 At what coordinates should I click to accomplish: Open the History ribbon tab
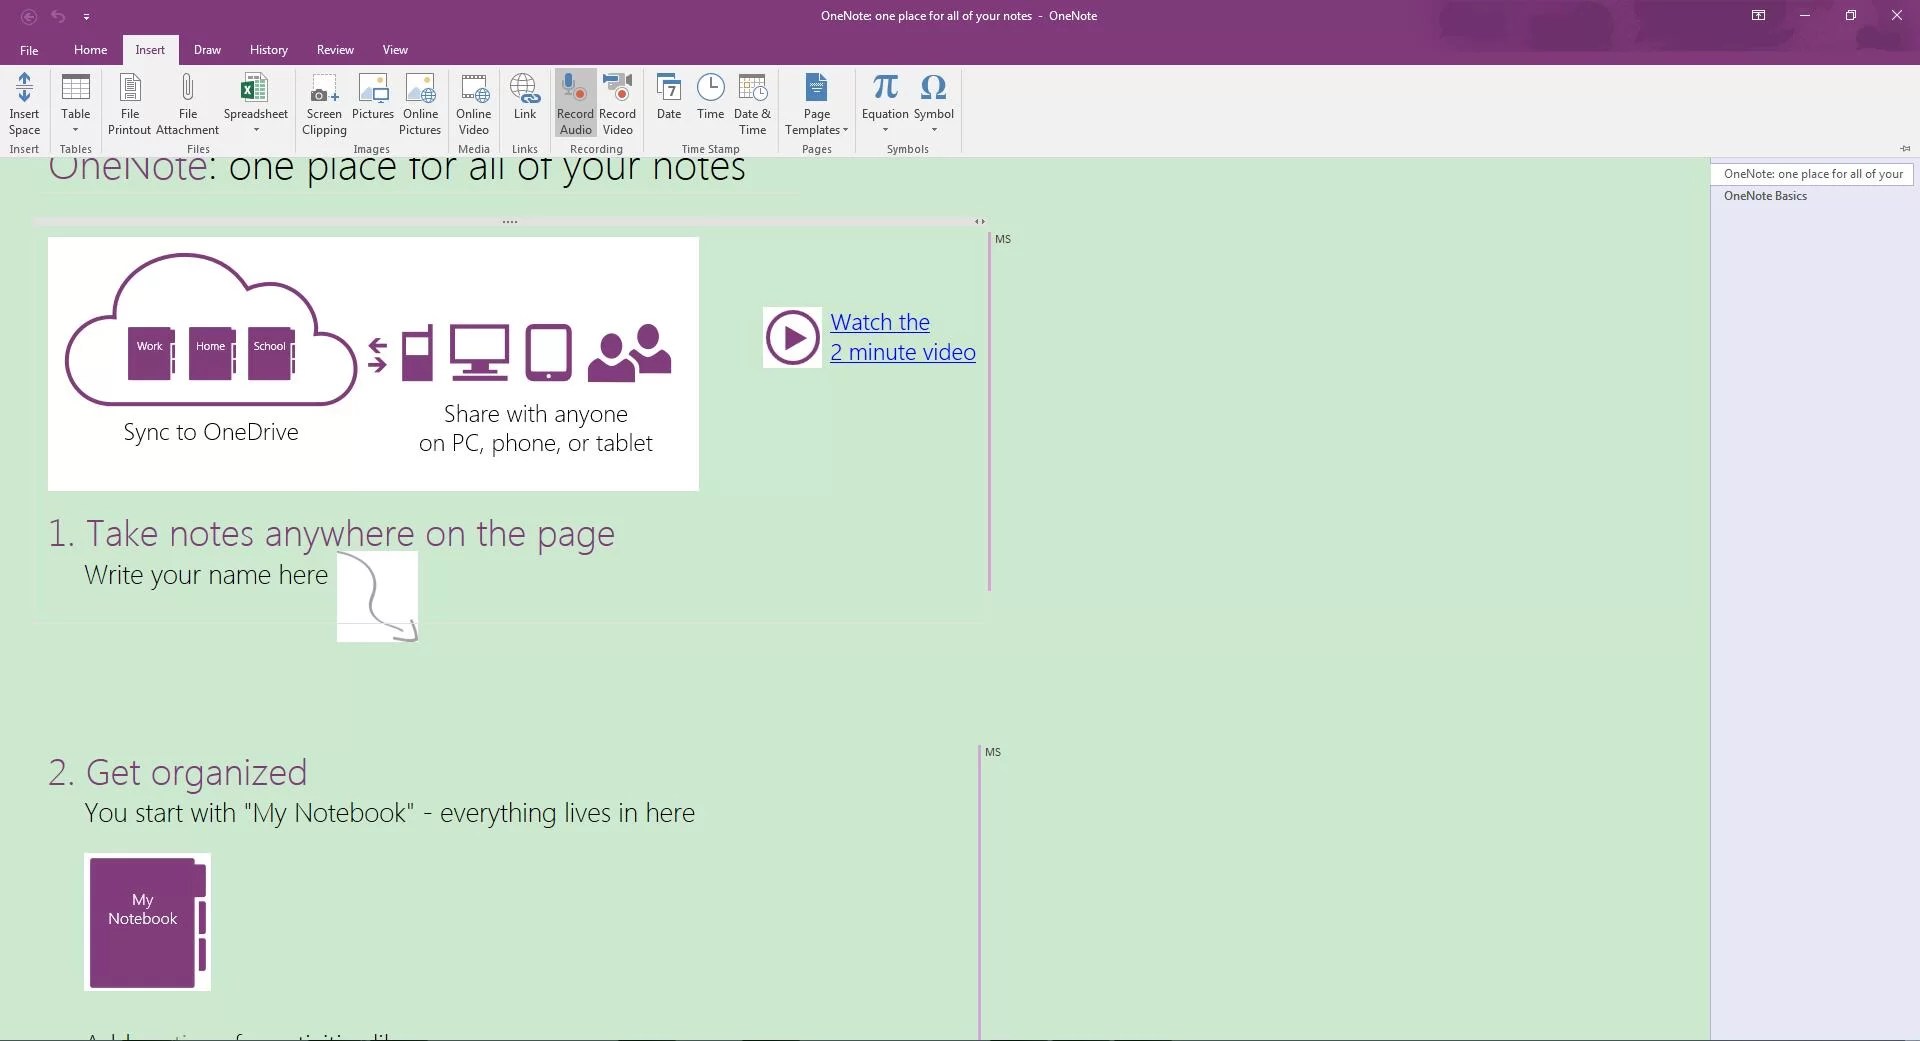tap(268, 49)
